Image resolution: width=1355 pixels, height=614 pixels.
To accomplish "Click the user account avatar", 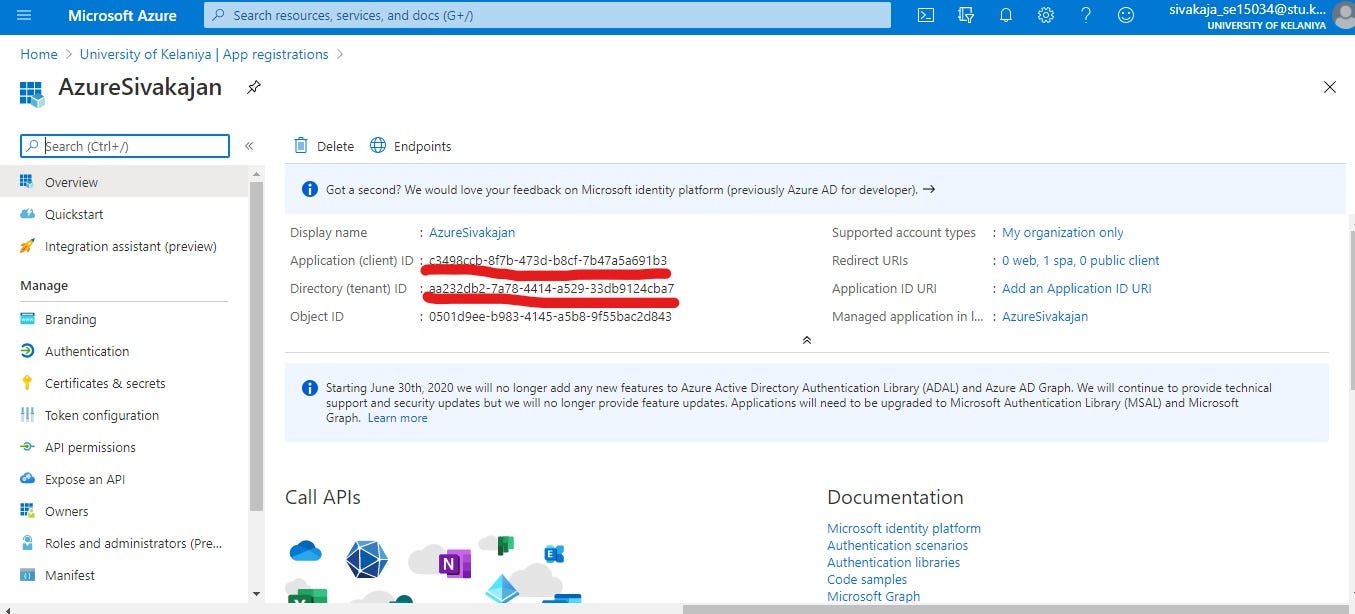I will coord(1343,15).
